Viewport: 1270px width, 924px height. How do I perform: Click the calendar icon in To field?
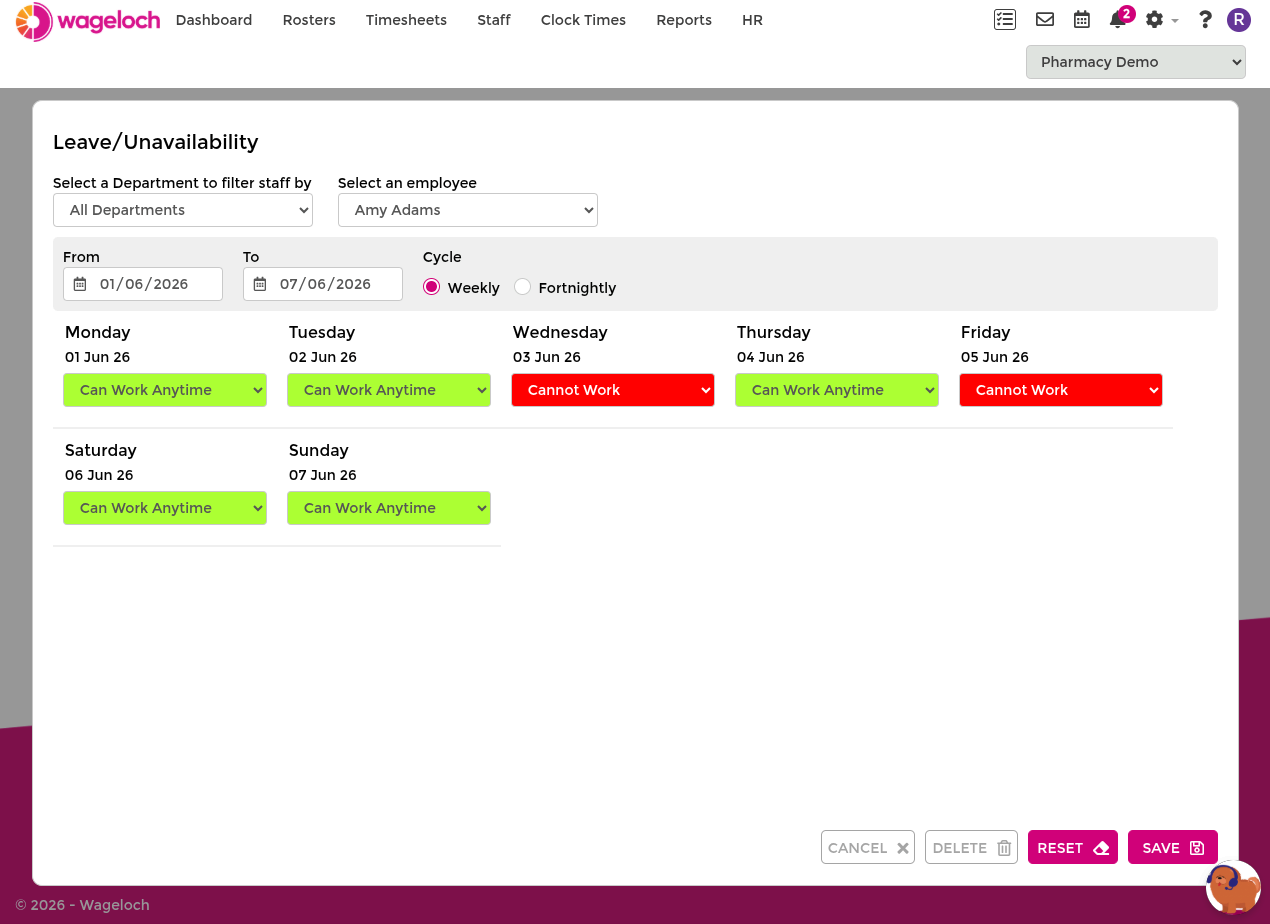[260, 284]
